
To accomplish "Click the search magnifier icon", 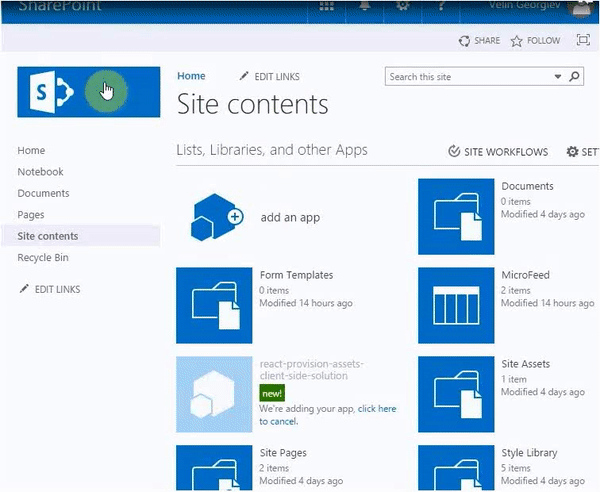I will point(574,77).
